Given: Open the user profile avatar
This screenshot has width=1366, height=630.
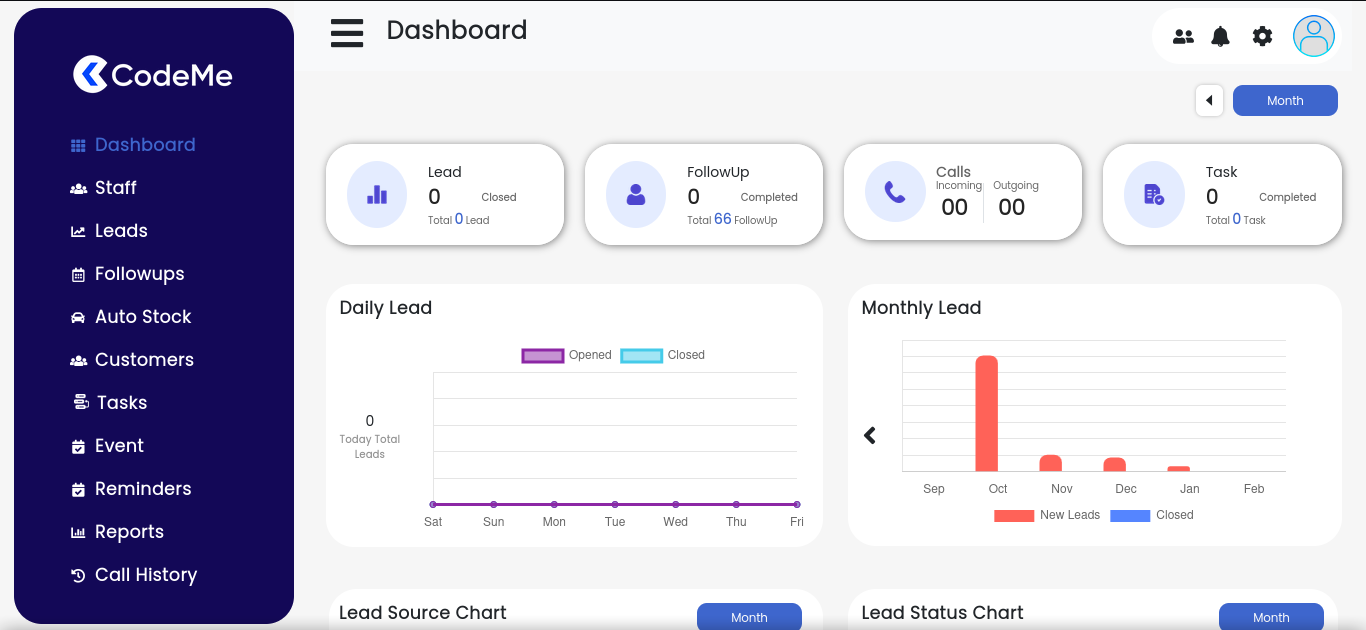Looking at the screenshot, I should click(1314, 37).
